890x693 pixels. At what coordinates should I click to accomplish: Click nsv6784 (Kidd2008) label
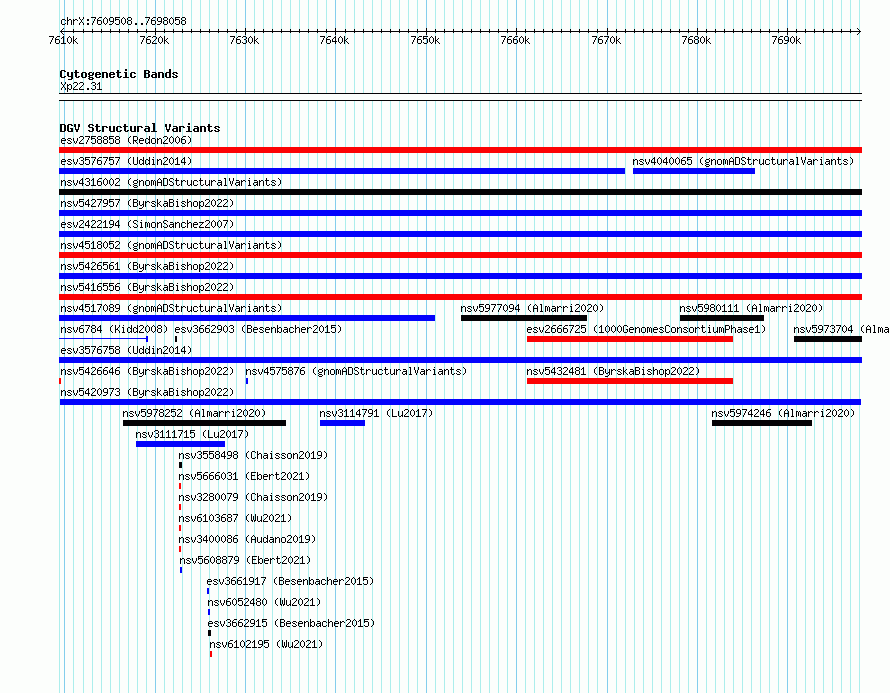114,329
